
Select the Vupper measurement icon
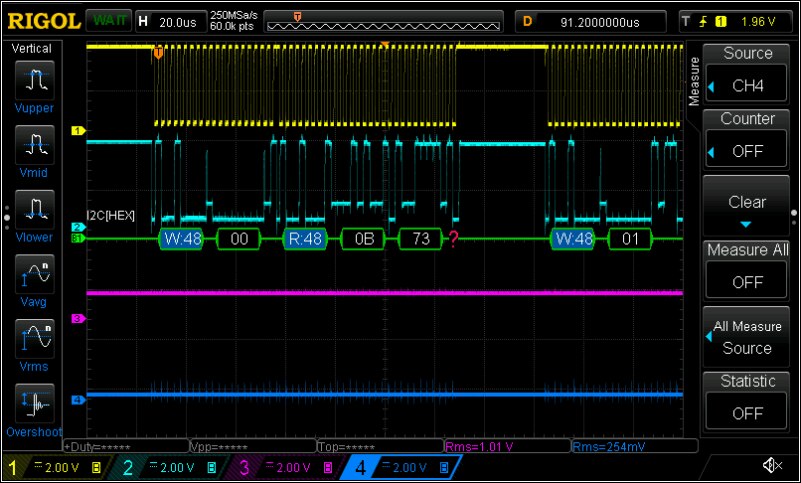point(36,77)
